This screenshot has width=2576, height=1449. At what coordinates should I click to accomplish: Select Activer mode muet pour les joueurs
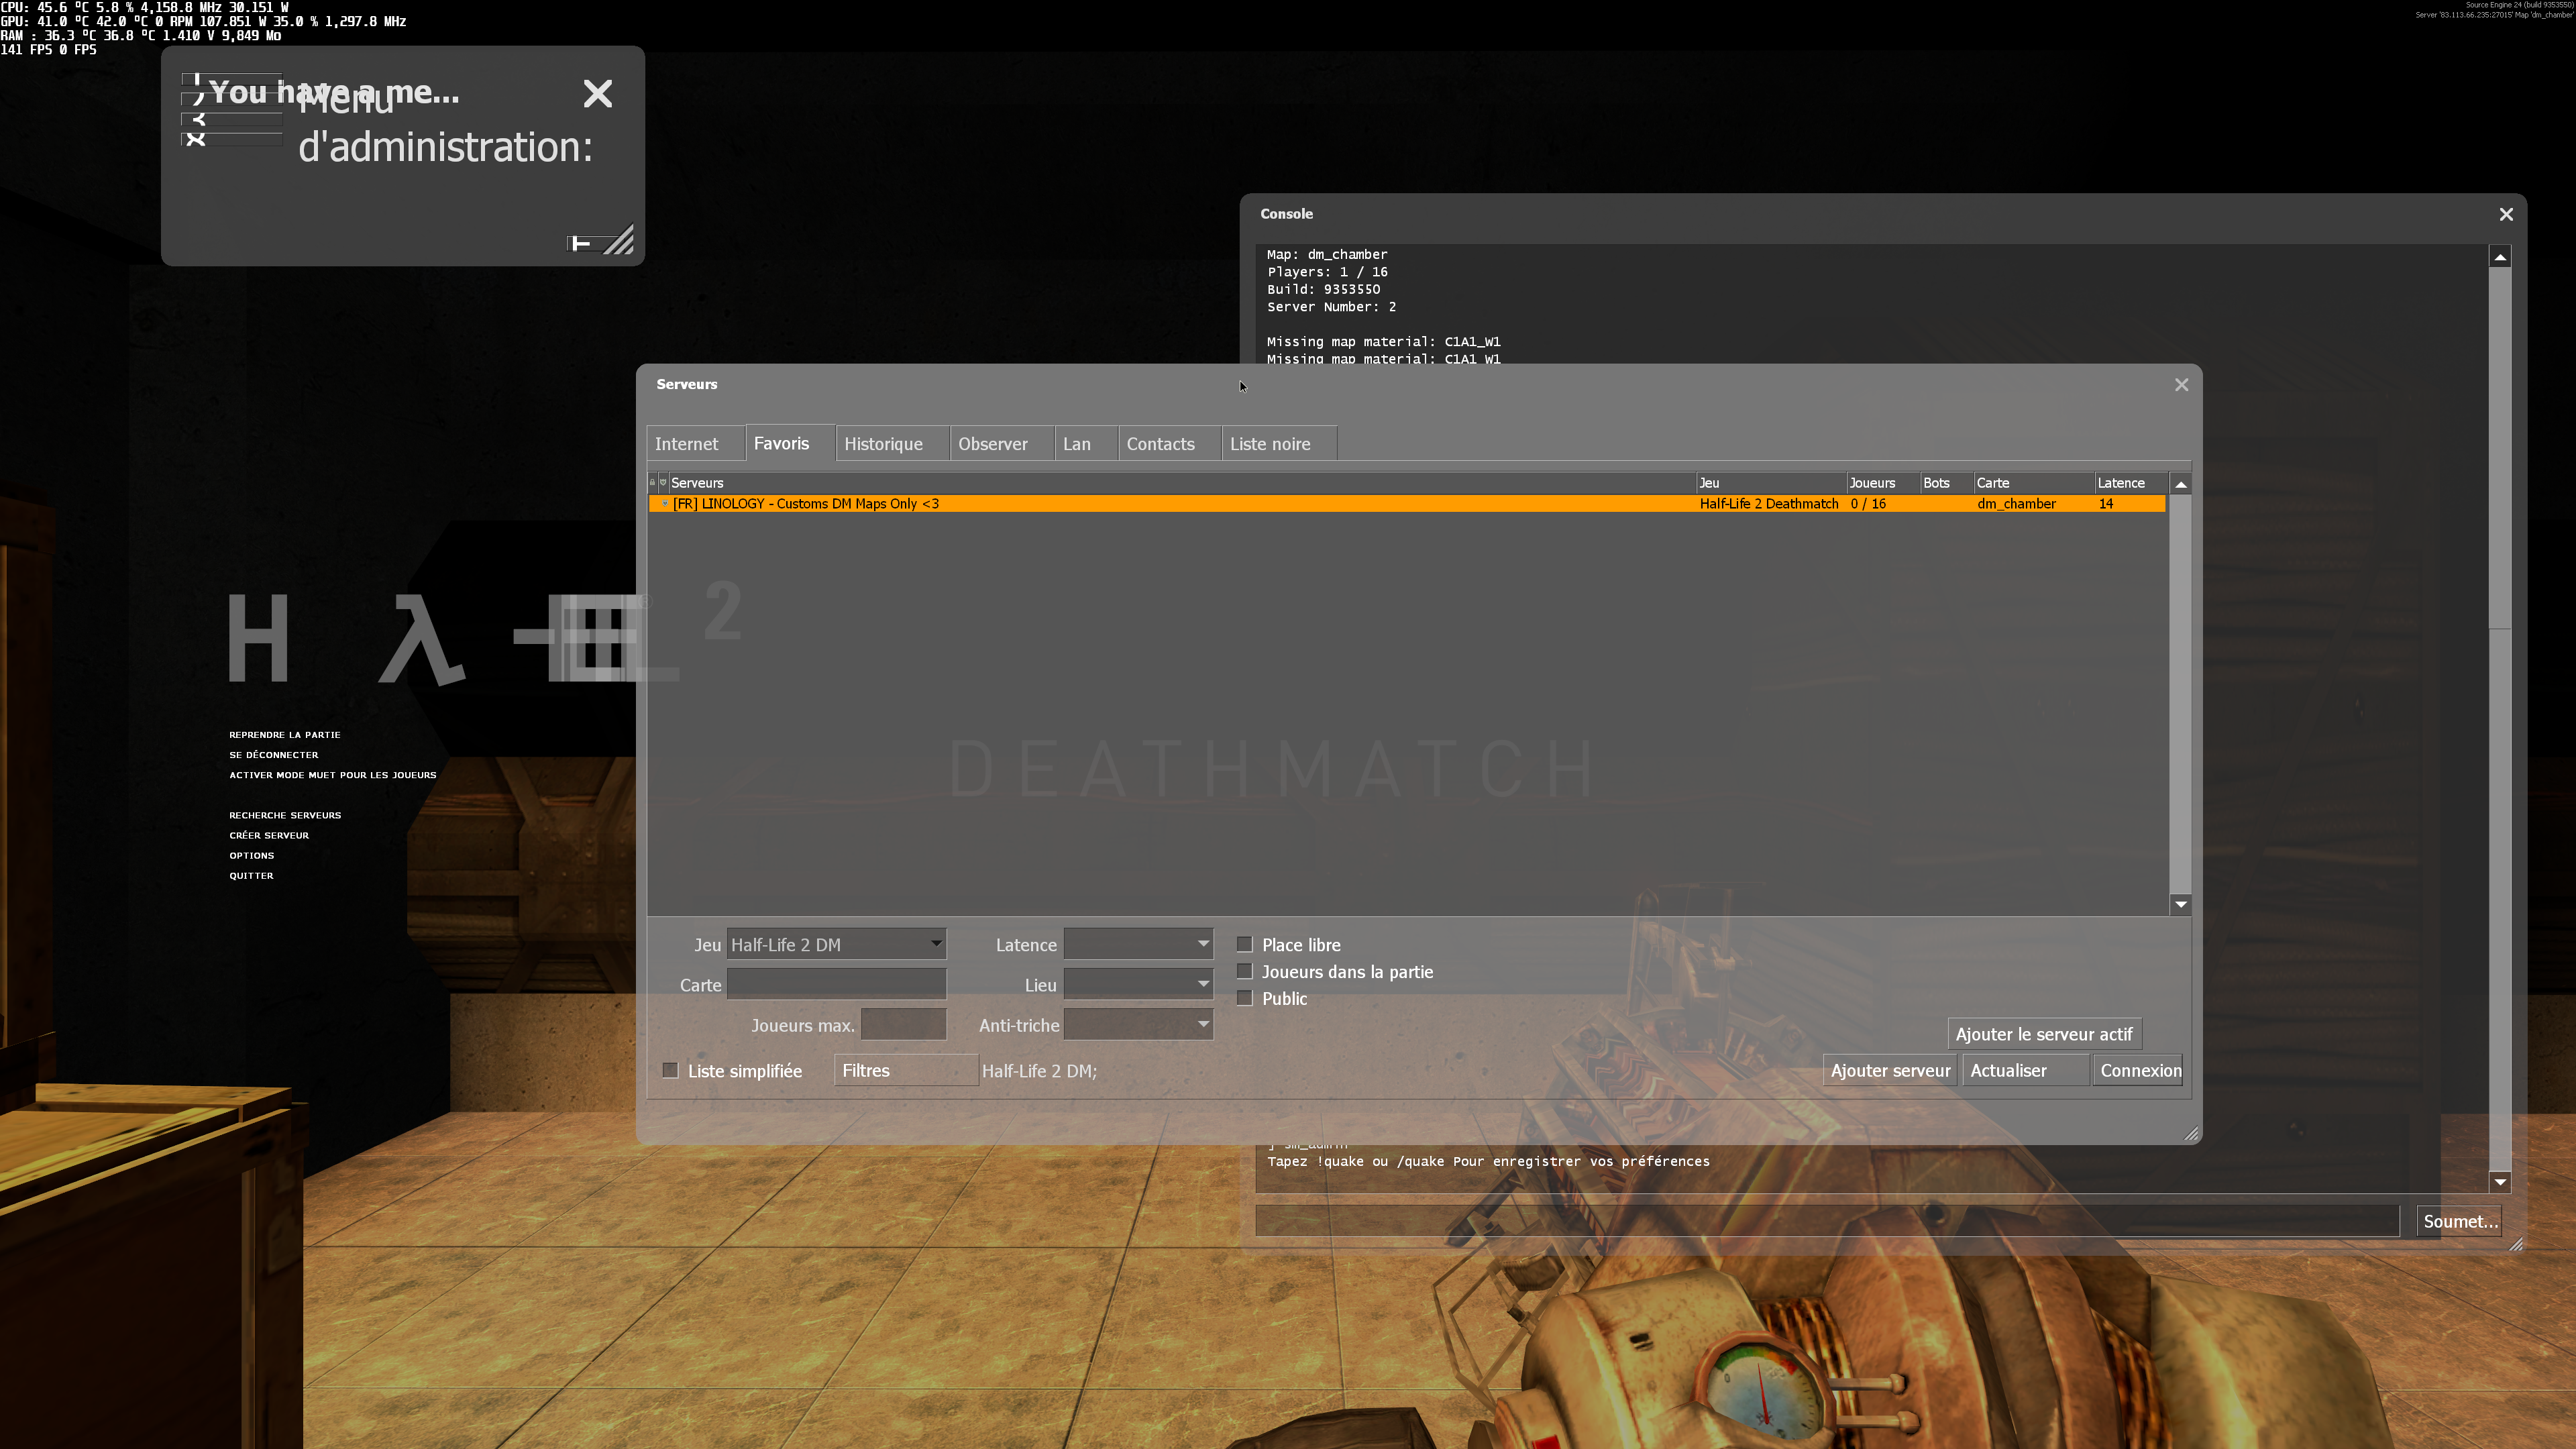coord(333,775)
